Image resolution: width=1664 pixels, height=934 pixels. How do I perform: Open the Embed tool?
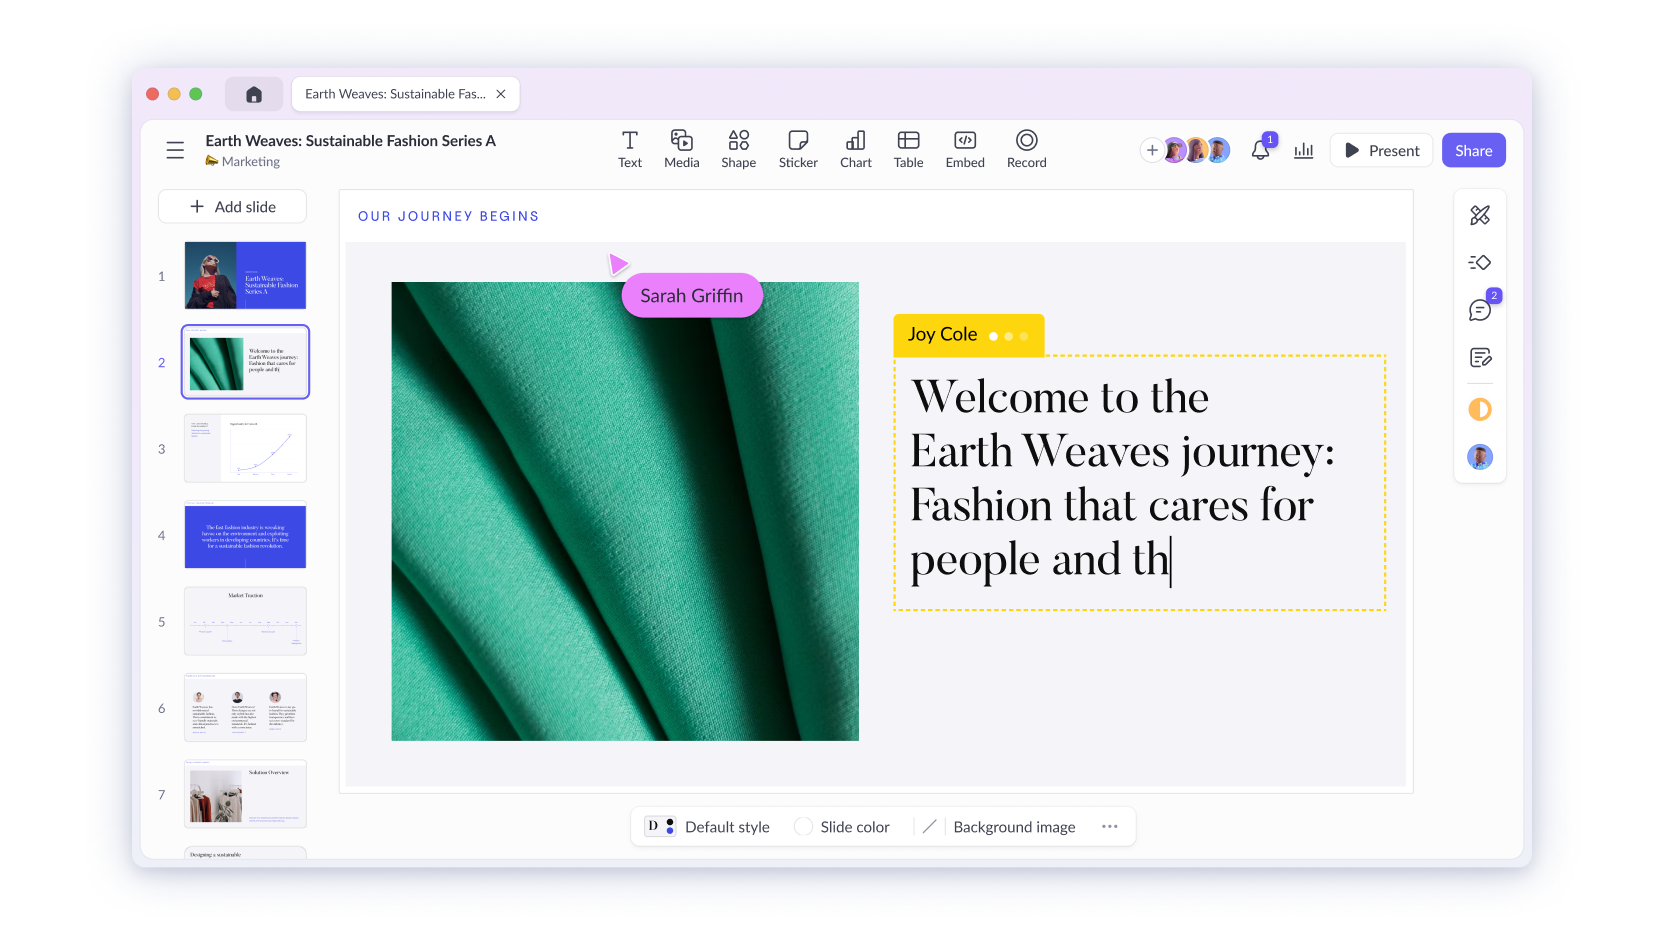tap(965, 150)
